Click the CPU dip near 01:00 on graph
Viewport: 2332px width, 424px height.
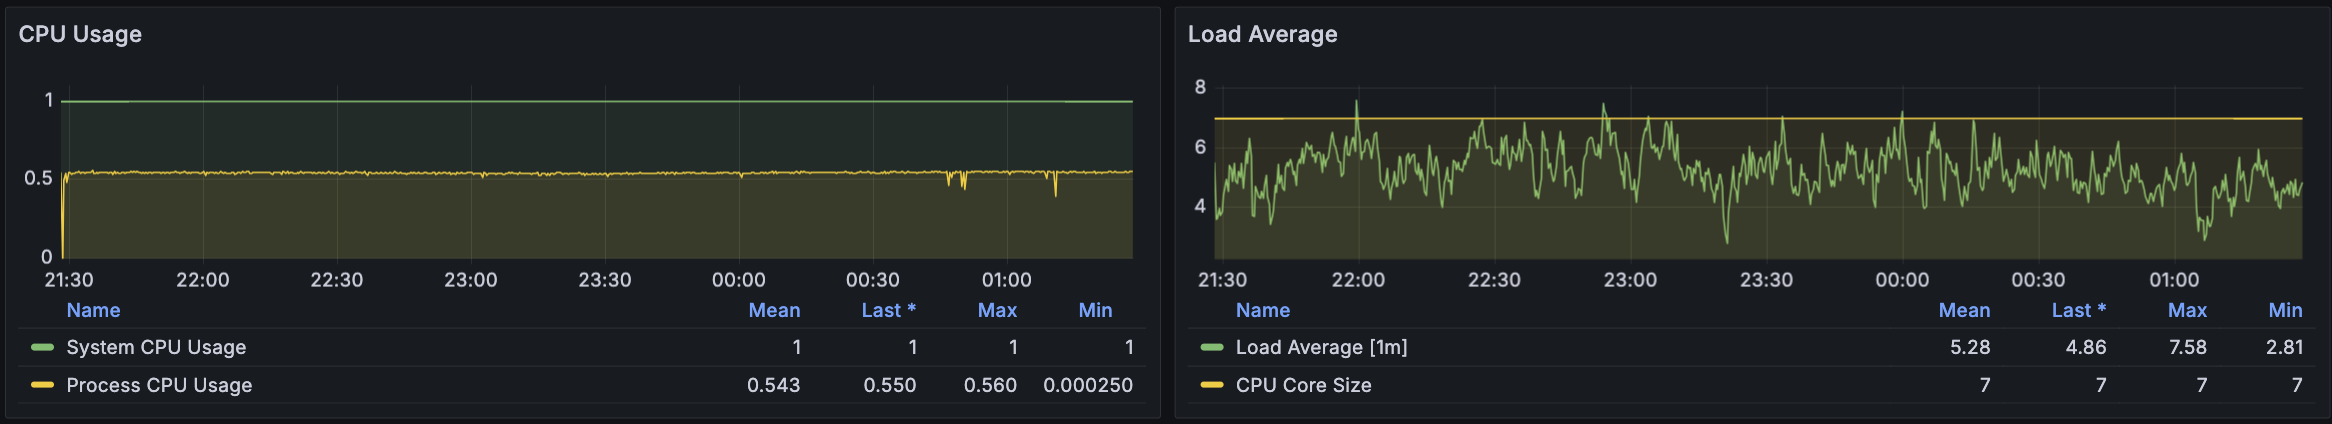(1055, 186)
